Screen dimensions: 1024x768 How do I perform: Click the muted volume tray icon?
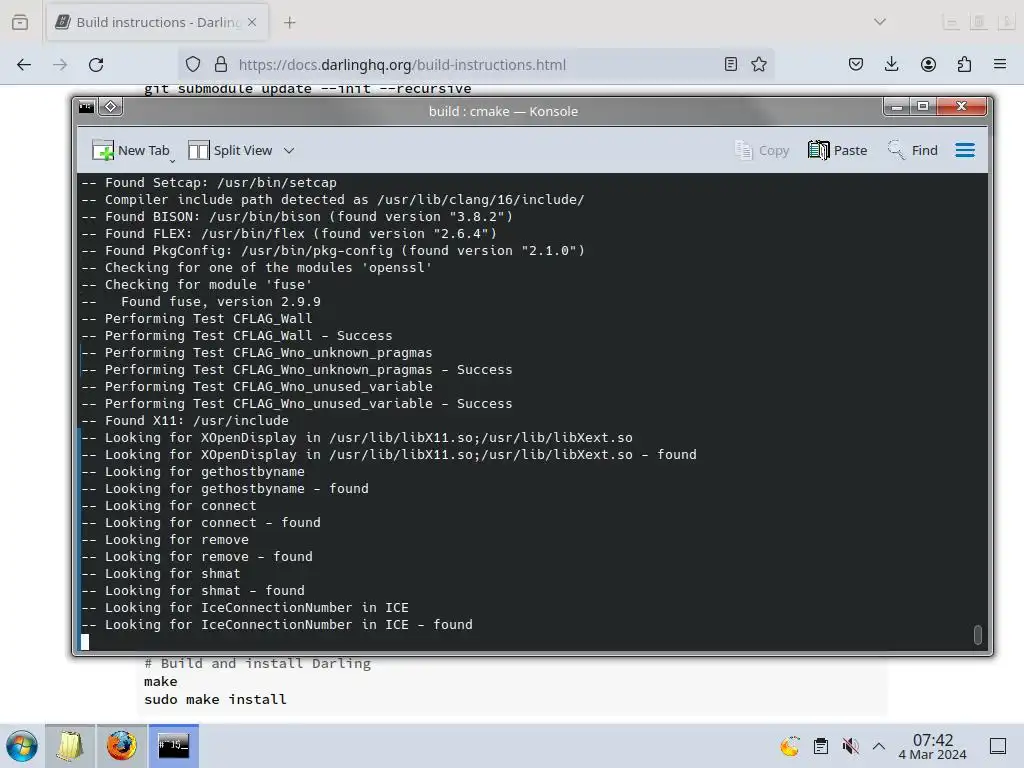(x=850, y=746)
